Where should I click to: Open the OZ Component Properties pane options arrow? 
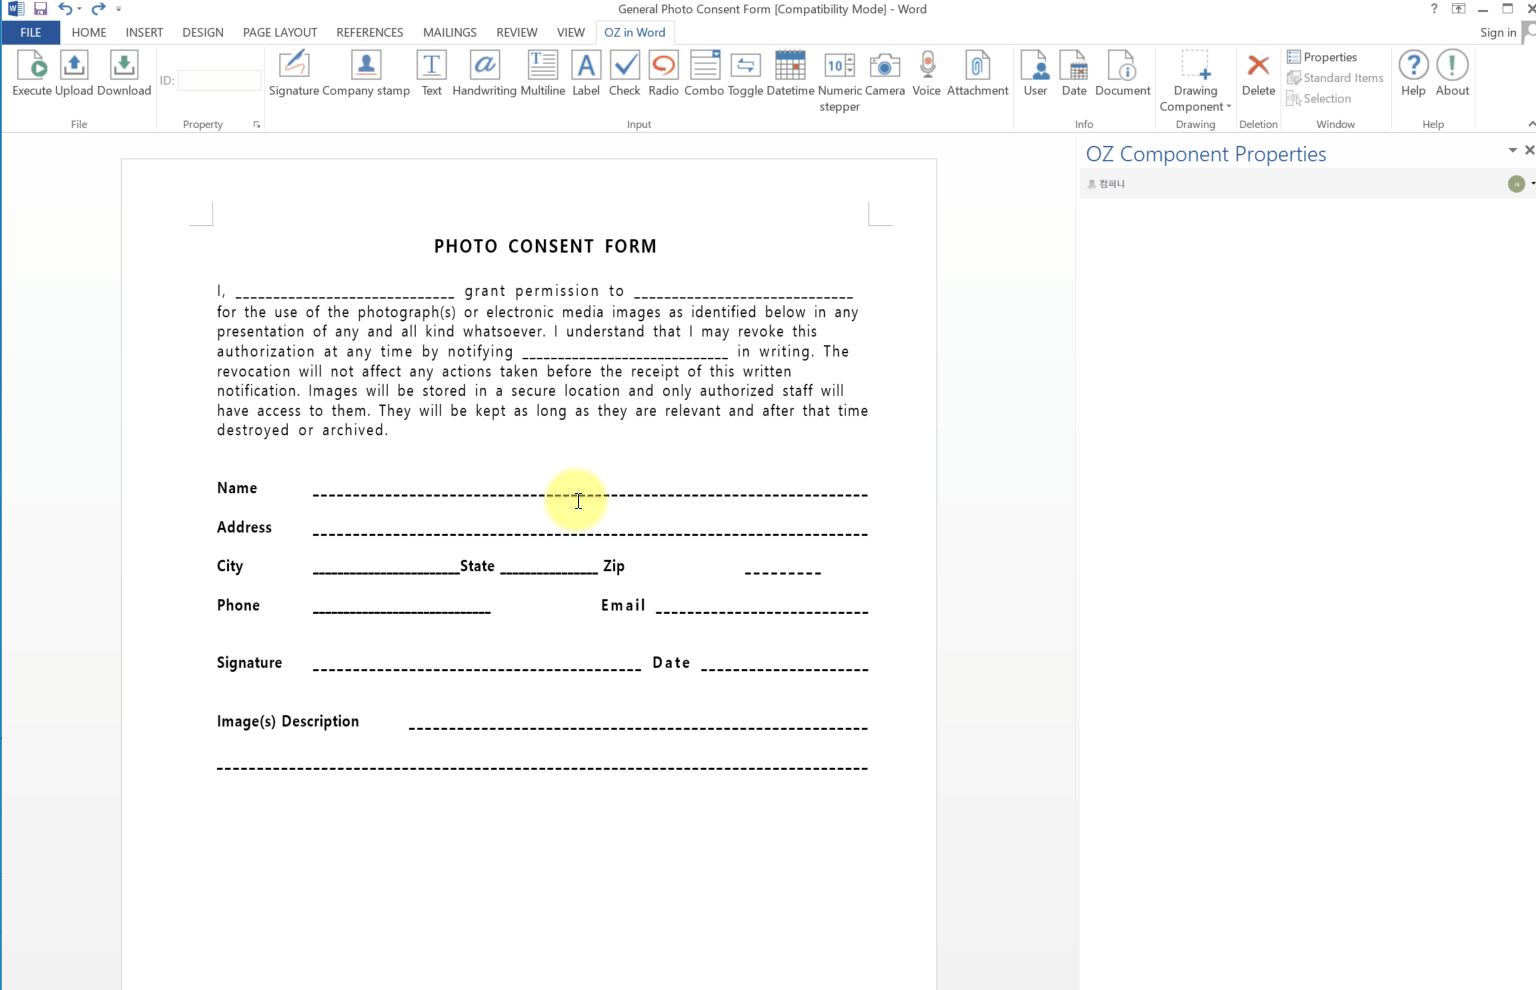tap(1512, 150)
